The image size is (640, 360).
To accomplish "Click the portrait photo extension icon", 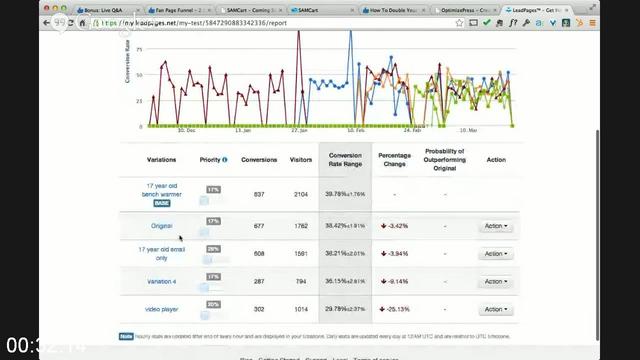I will [x=566, y=23].
